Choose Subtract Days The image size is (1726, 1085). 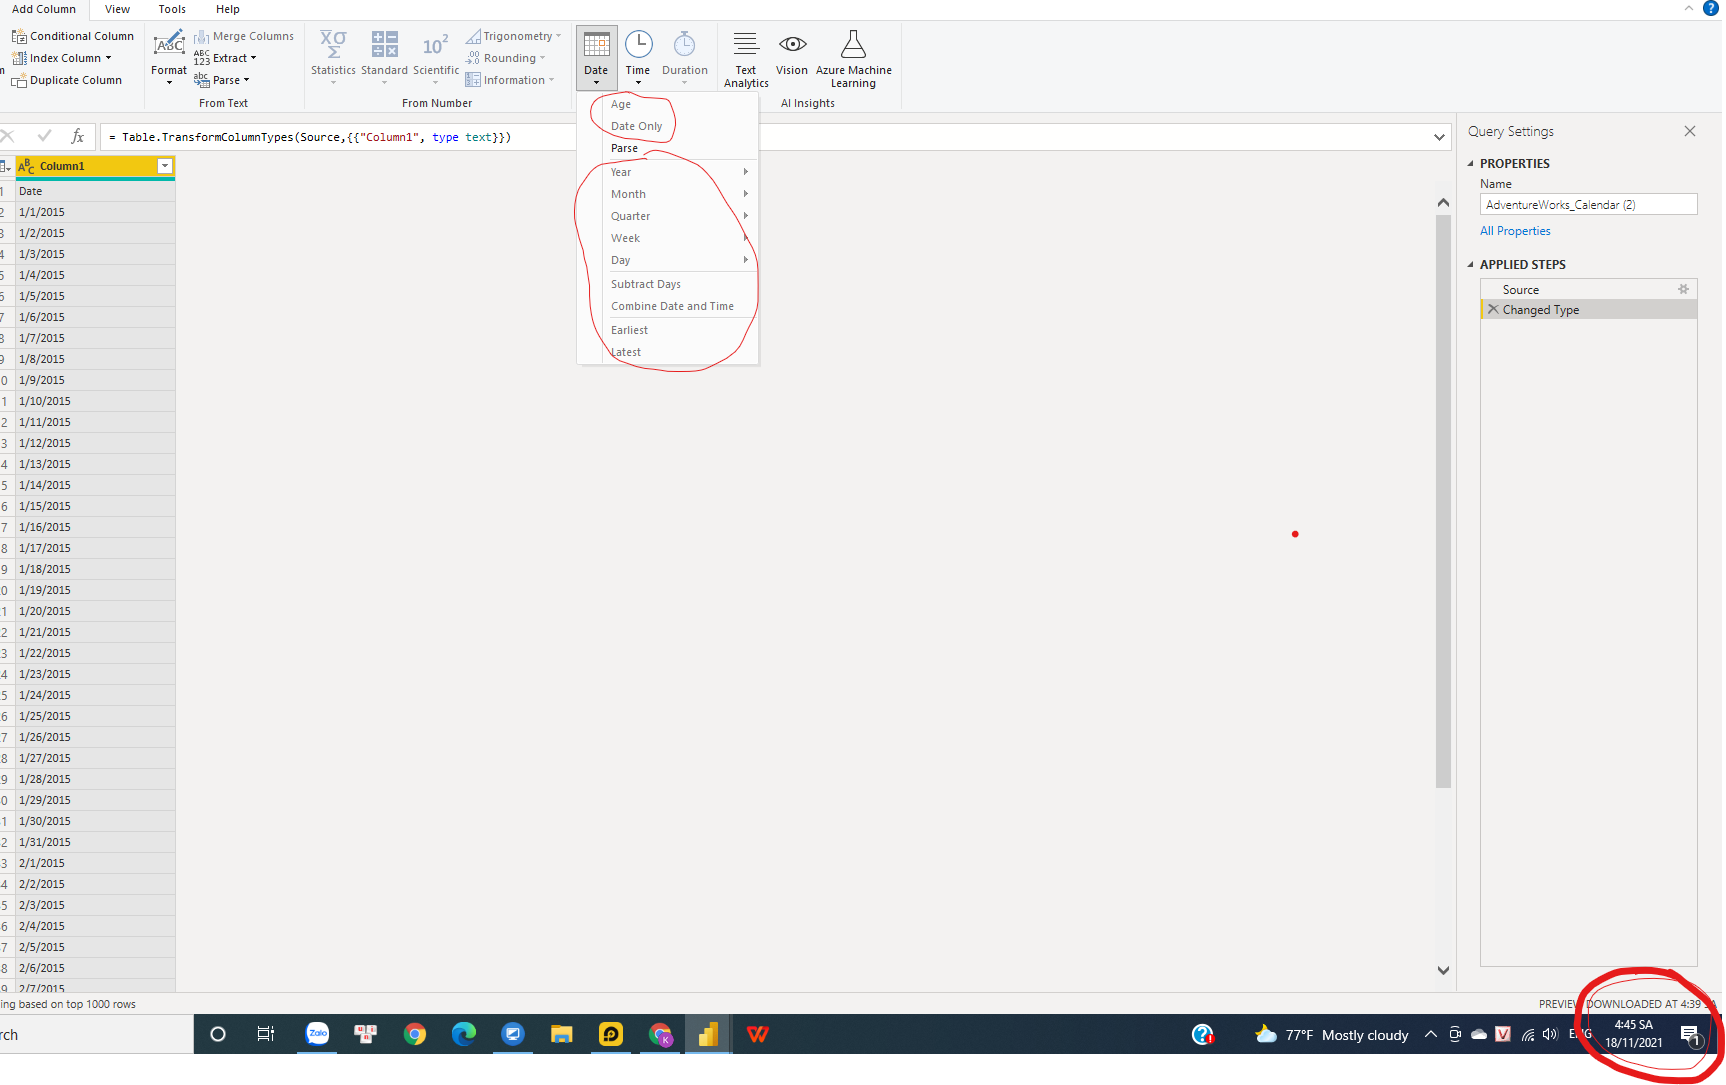coord(667,284)
